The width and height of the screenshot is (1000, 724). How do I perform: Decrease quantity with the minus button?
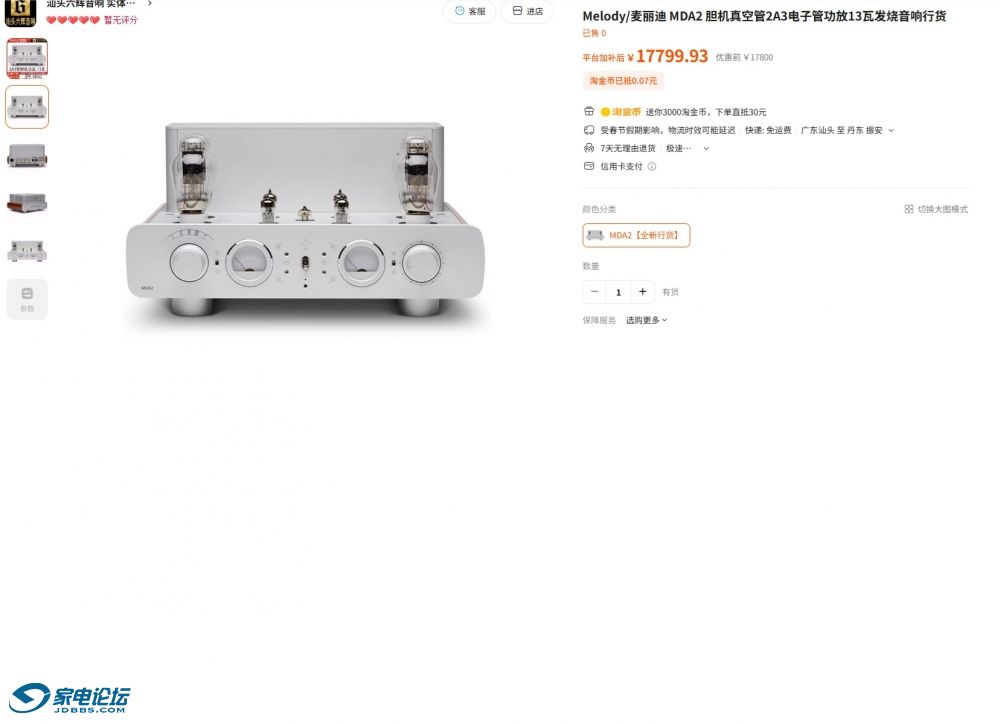[x=594, y=292]
